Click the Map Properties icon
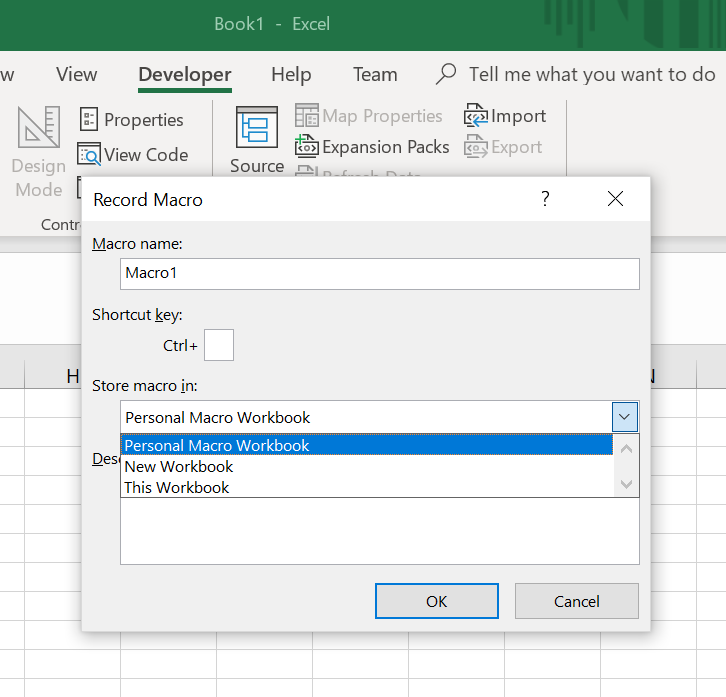The width and height of the screenshot is (726, 697). pyautogui.click(x=307, y=116)
